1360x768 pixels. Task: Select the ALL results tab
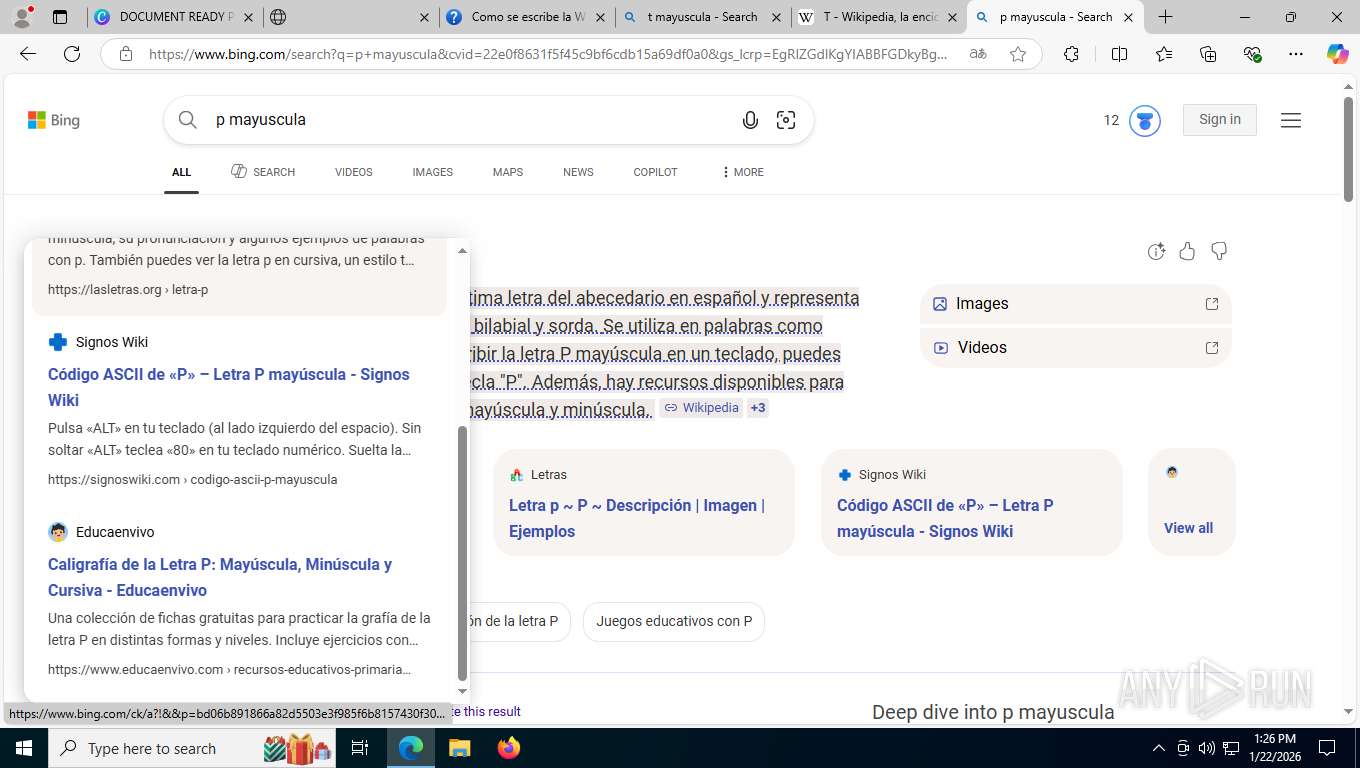point(181,172)
